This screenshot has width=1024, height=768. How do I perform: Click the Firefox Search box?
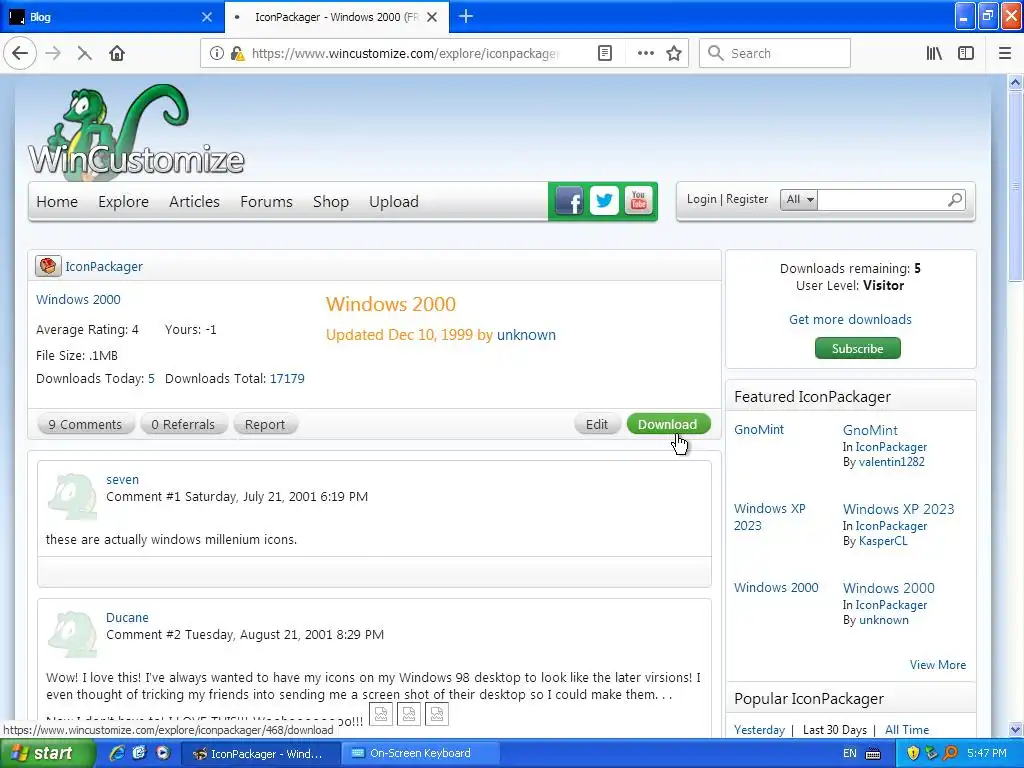775,53
